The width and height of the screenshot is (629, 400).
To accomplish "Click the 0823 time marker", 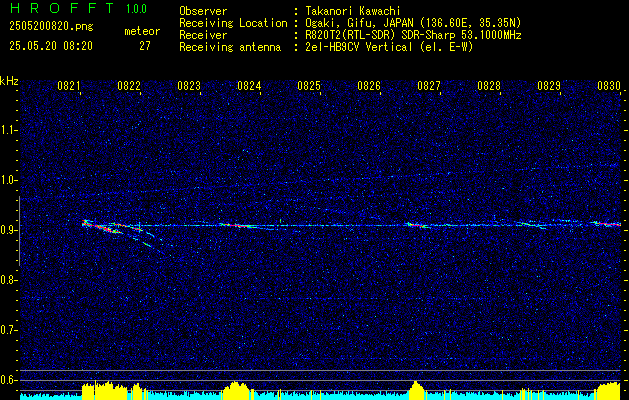I will pos(189,86).
